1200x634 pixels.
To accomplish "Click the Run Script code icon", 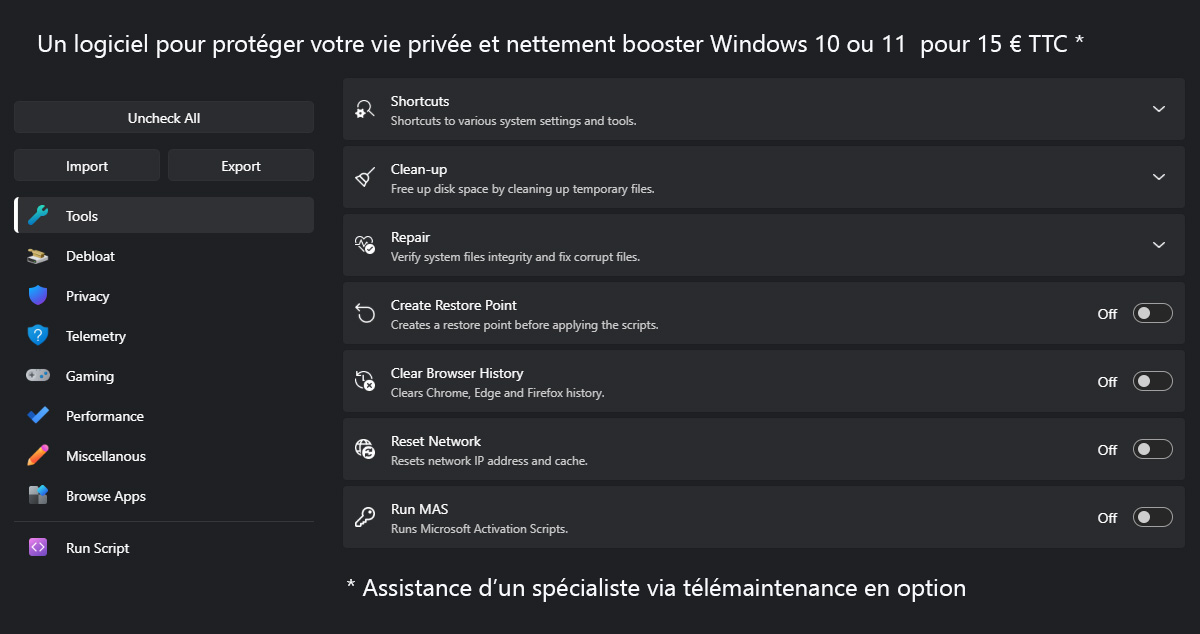I will [x=38, y=548].
